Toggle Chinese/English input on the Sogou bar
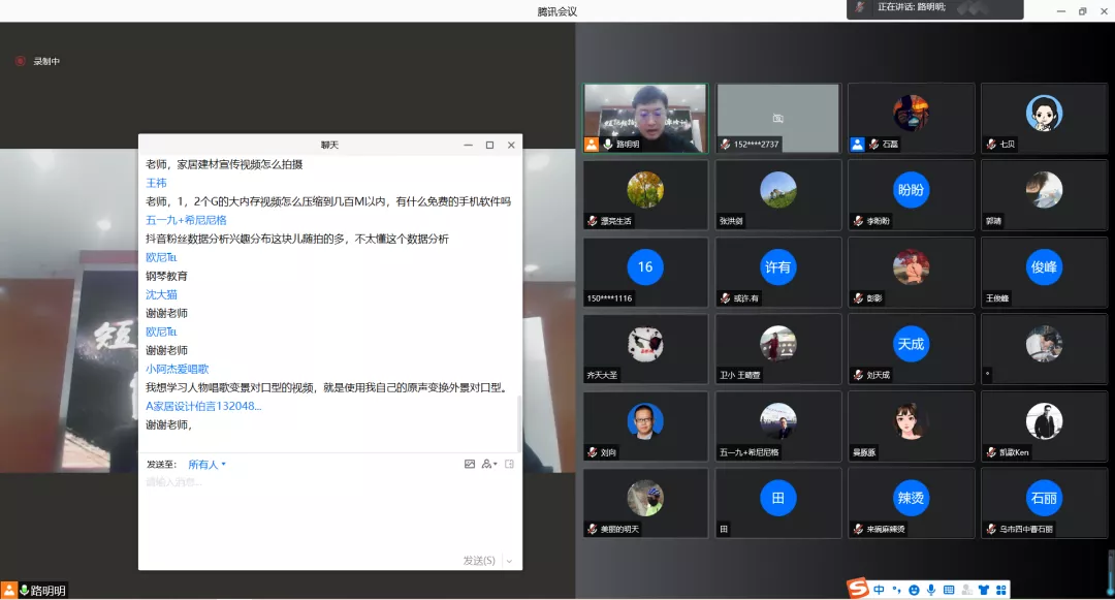The height and width of the screenshot is (600, 1115). (879, 590)
